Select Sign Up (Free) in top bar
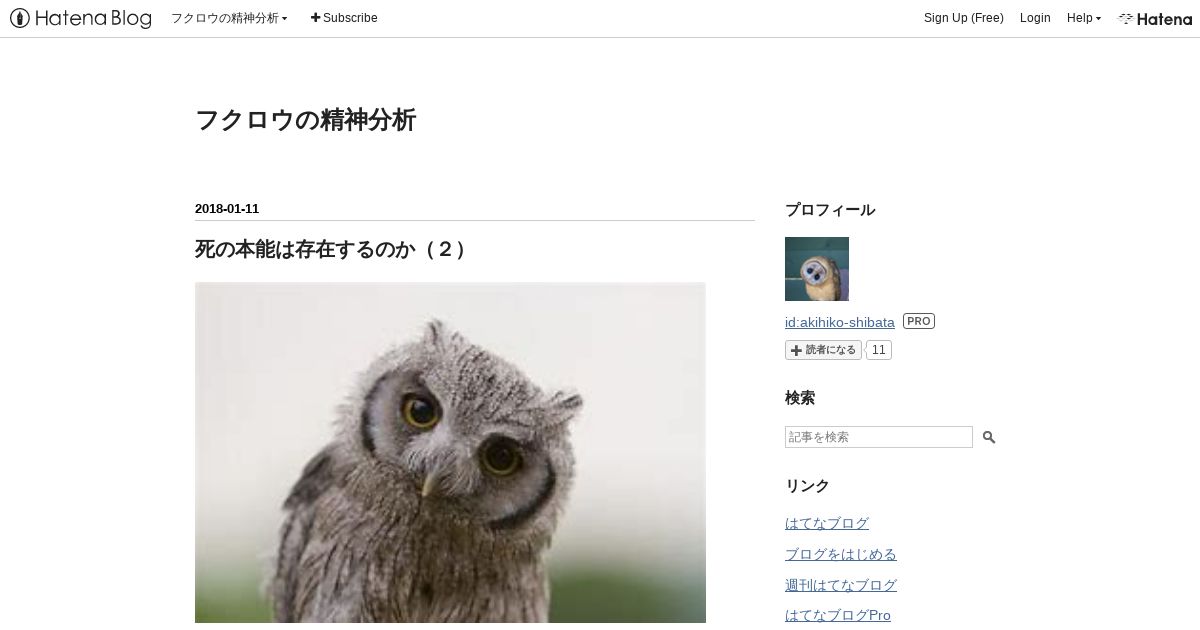Screen dimensions: 1200x630 (x=964, y=18)
